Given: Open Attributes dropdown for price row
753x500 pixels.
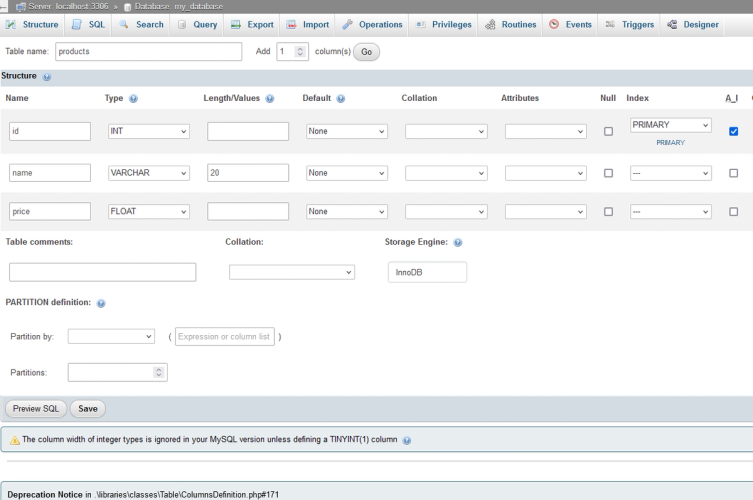Looking at the screenshot, I should tap(546, 211).
